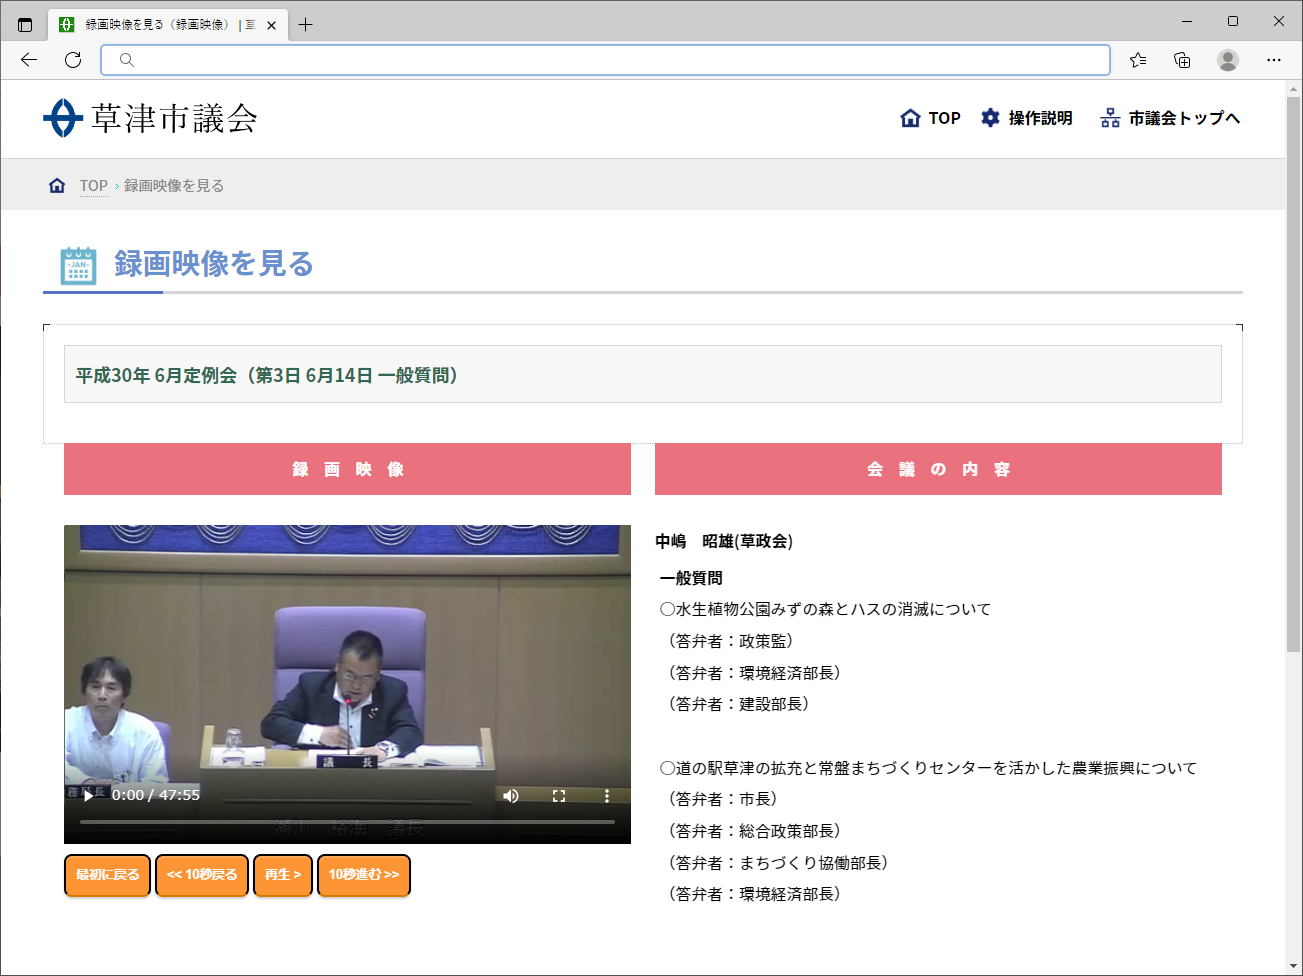The height and width of the screenshot is (976, 1303).
Task: Reload the page with refresh icon
Action: pyautogui.click(x=73, y=60)
